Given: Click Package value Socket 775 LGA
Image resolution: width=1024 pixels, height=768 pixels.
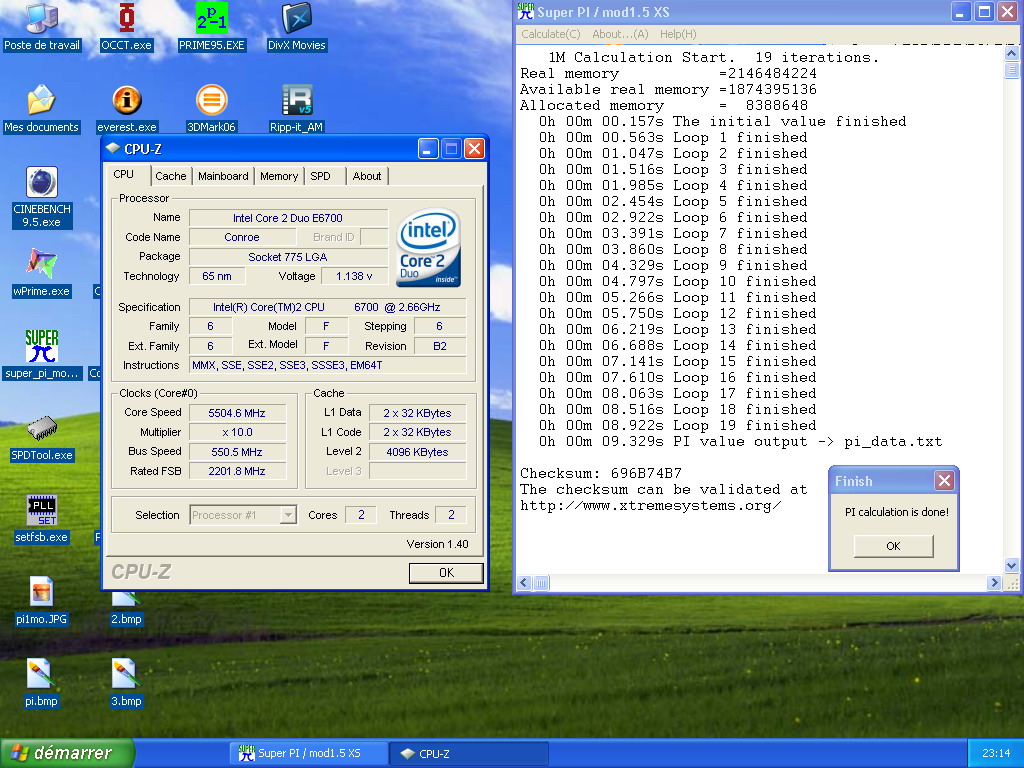Looking at the screenshot, I should point(288,257).
